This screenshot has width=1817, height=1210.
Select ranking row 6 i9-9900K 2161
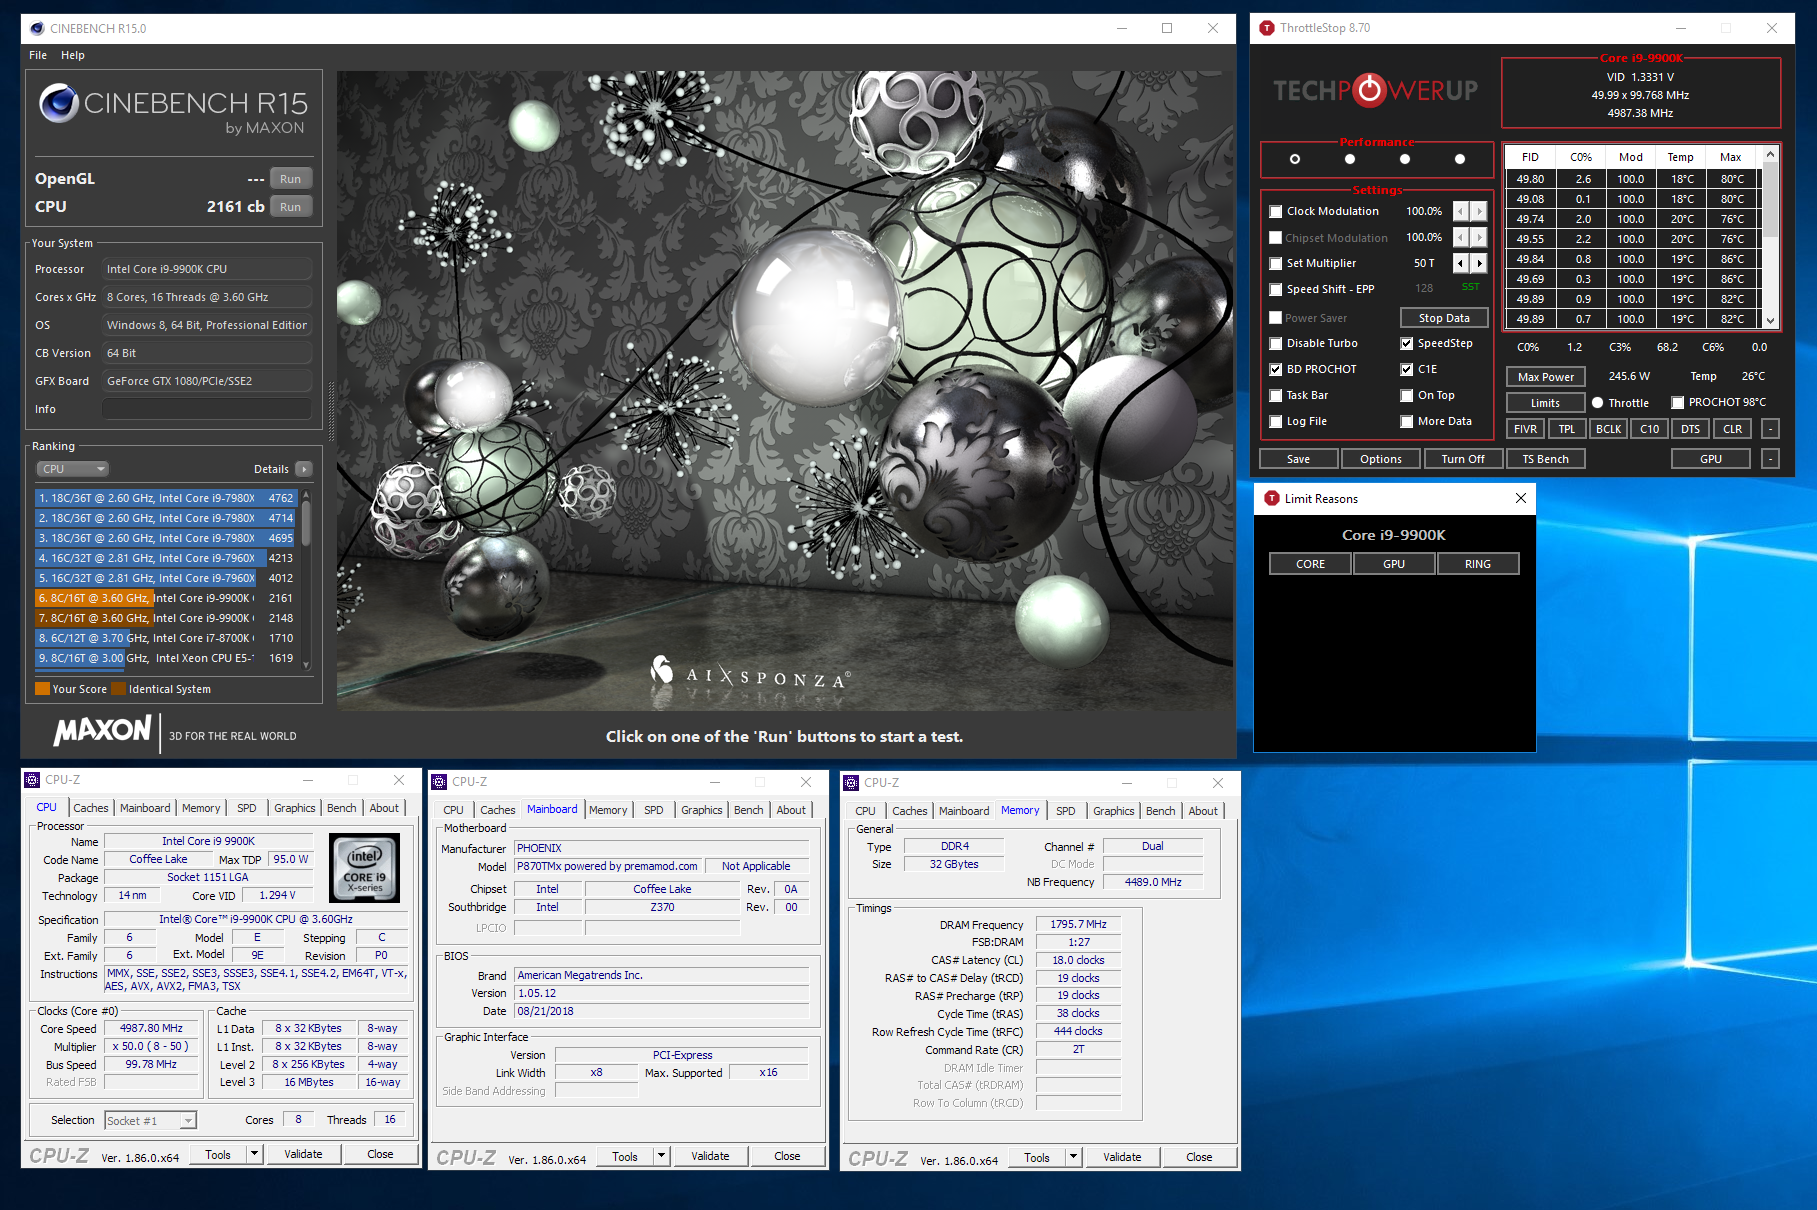pyautogui.click(x=166, y=598)
